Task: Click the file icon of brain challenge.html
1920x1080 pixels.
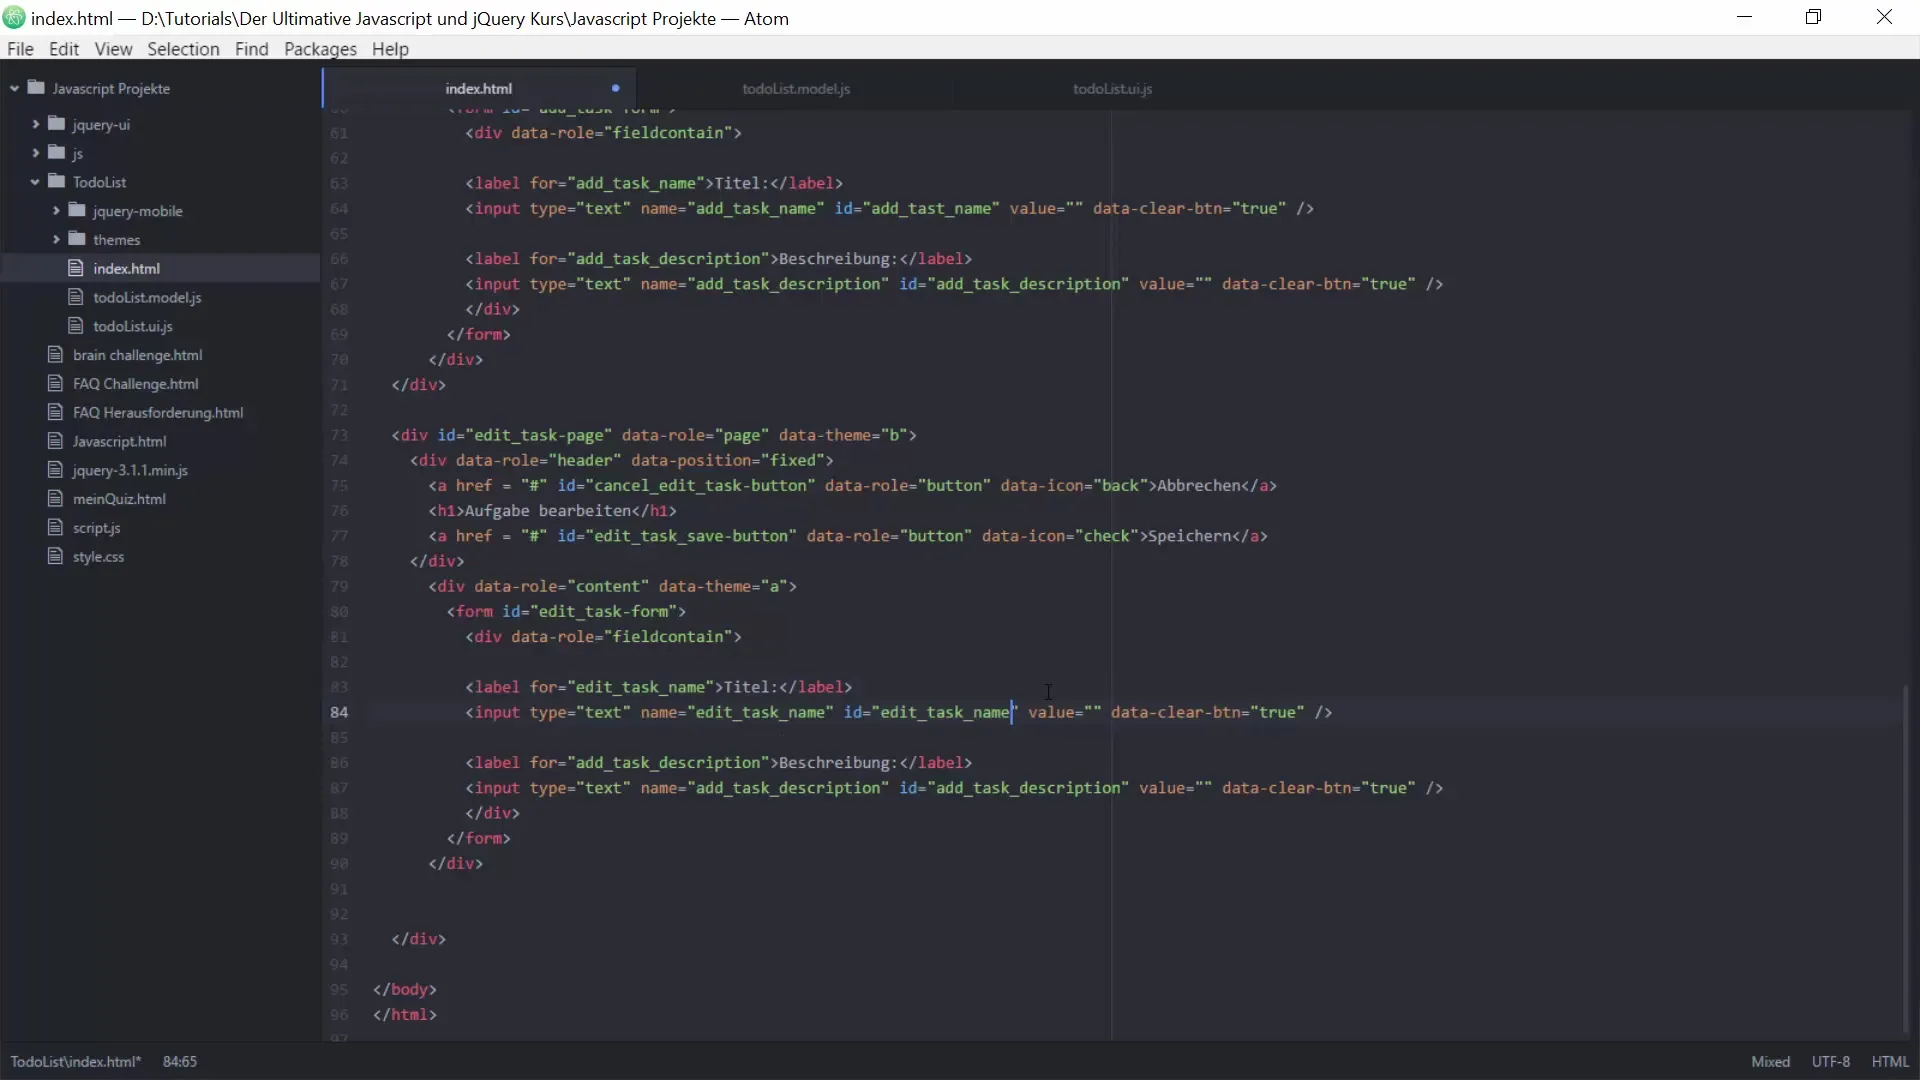Action: (x=55, y=355)
